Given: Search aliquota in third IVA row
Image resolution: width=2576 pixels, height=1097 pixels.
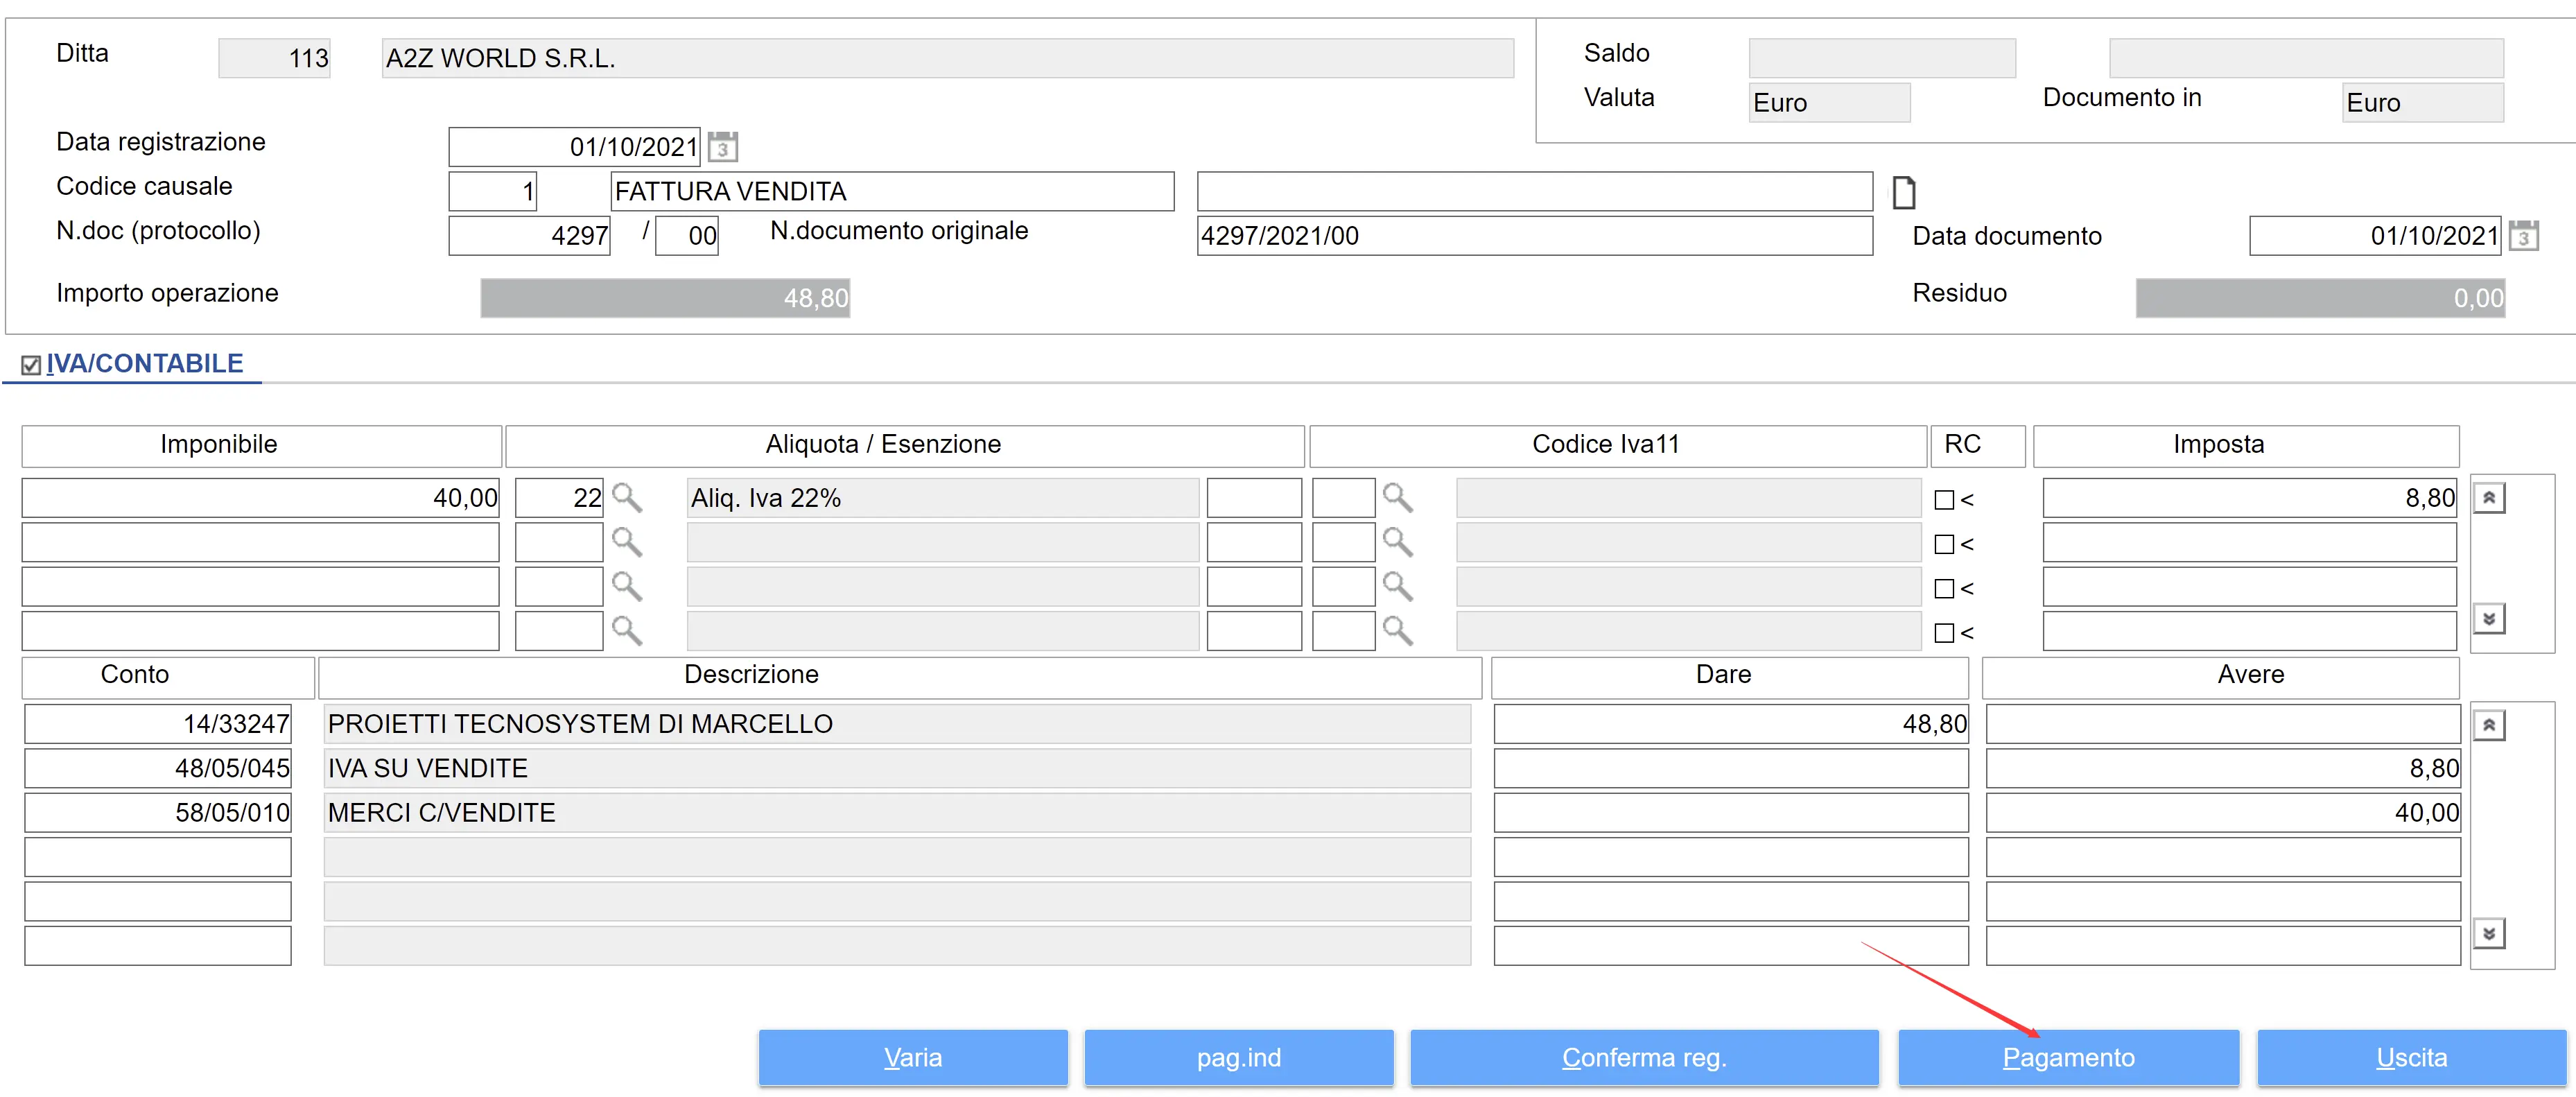Looking at the screenshot, I should (x=627, y=586).
